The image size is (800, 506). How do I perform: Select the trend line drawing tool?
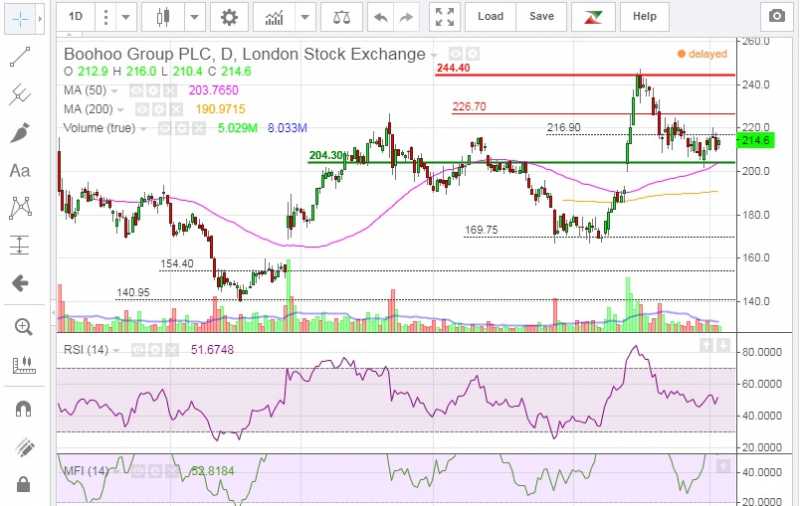point(20,57)
